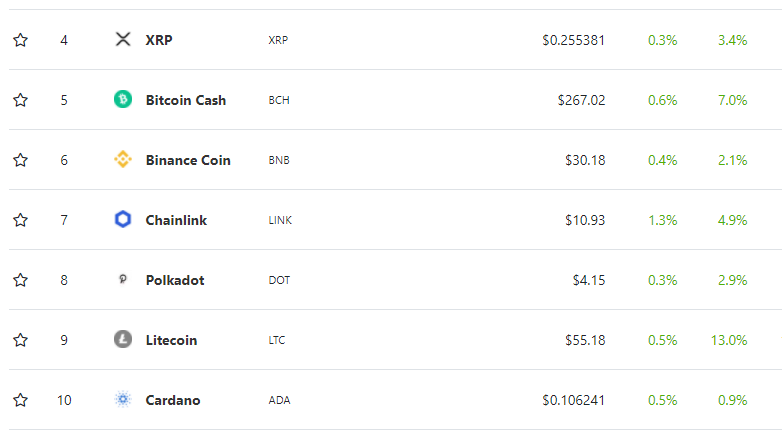Favorite XRP with its star
The width and height of the screenshot is (782, 438).
[20, 40]
